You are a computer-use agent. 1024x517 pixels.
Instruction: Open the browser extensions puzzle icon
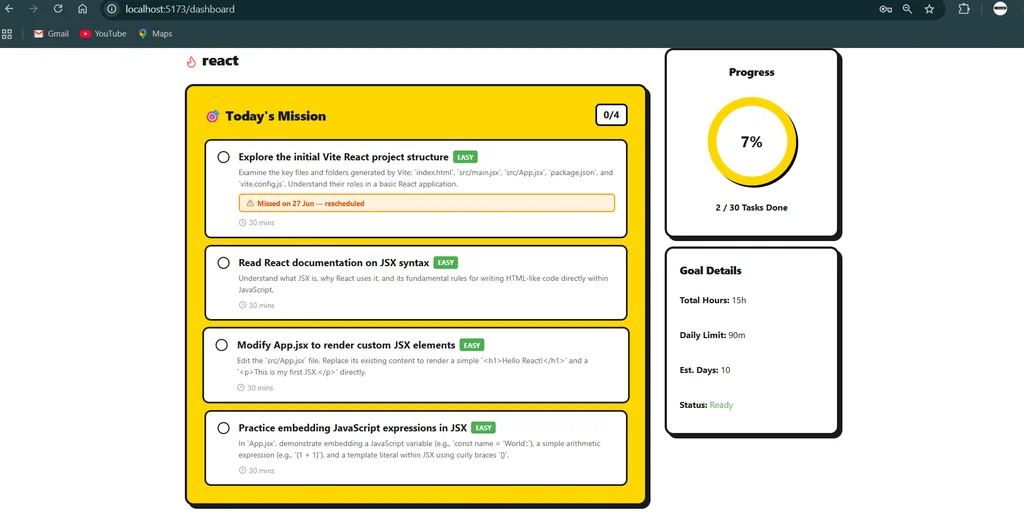point(964,9)
